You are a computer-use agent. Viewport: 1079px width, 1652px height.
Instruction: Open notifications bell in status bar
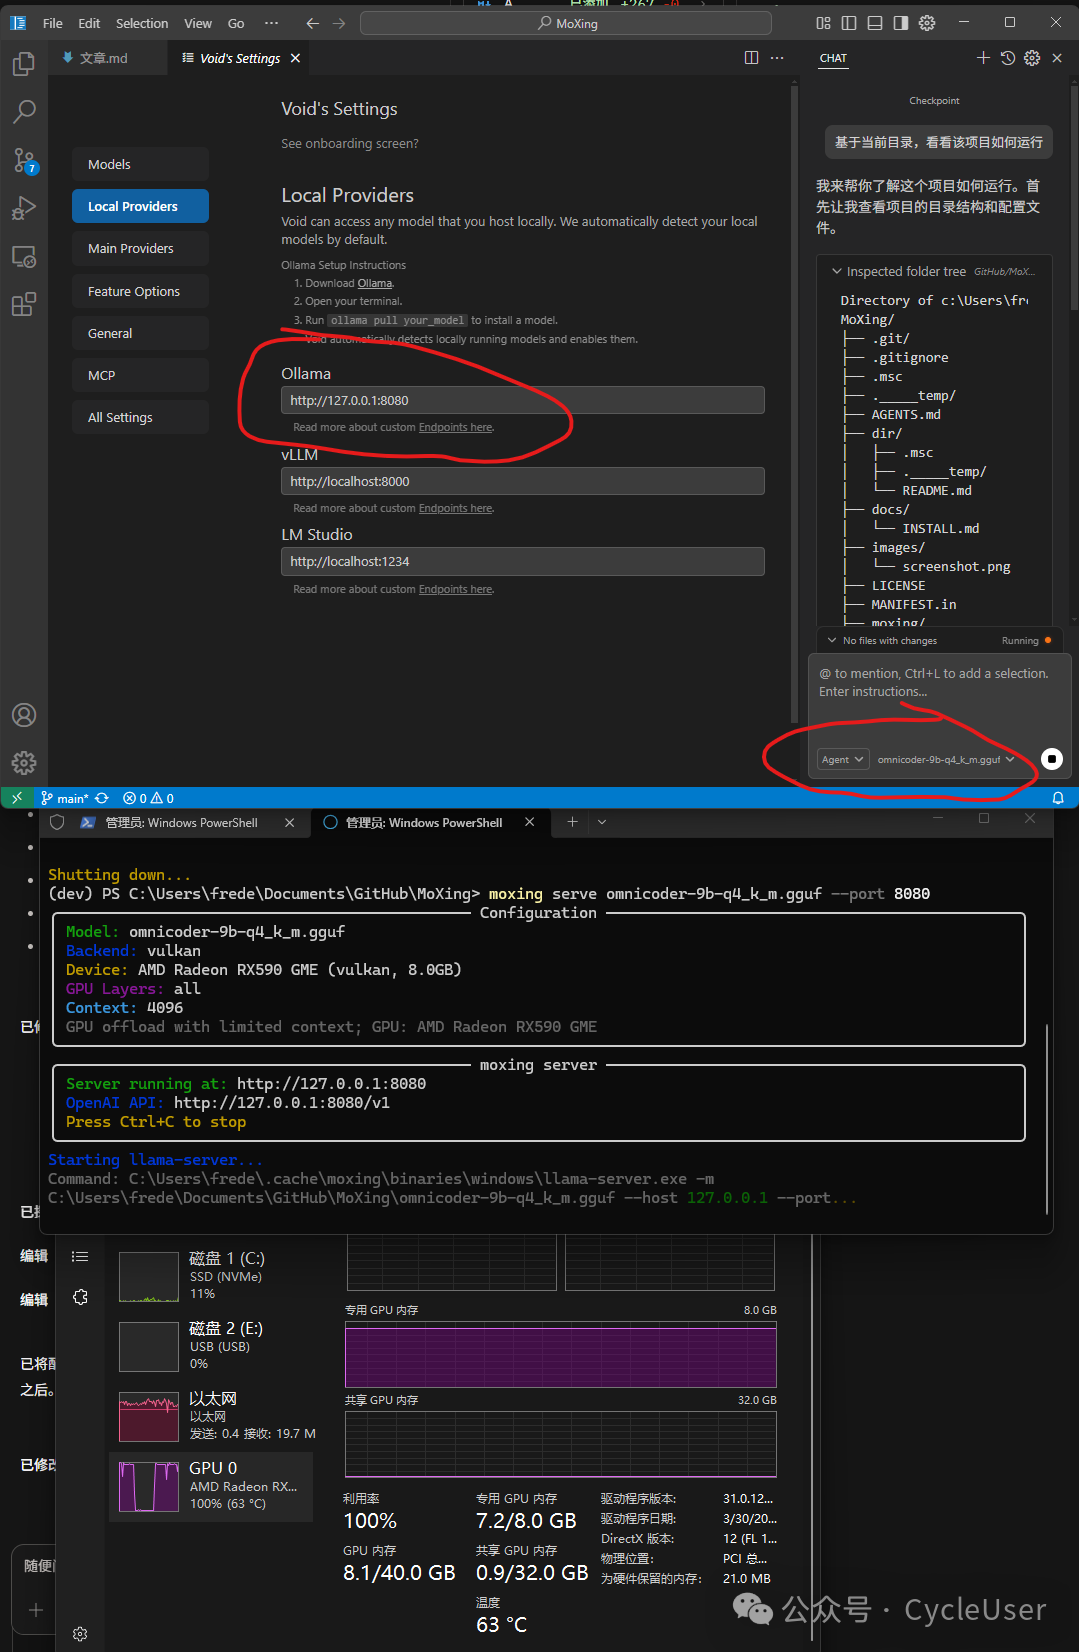coord(1058,798)
